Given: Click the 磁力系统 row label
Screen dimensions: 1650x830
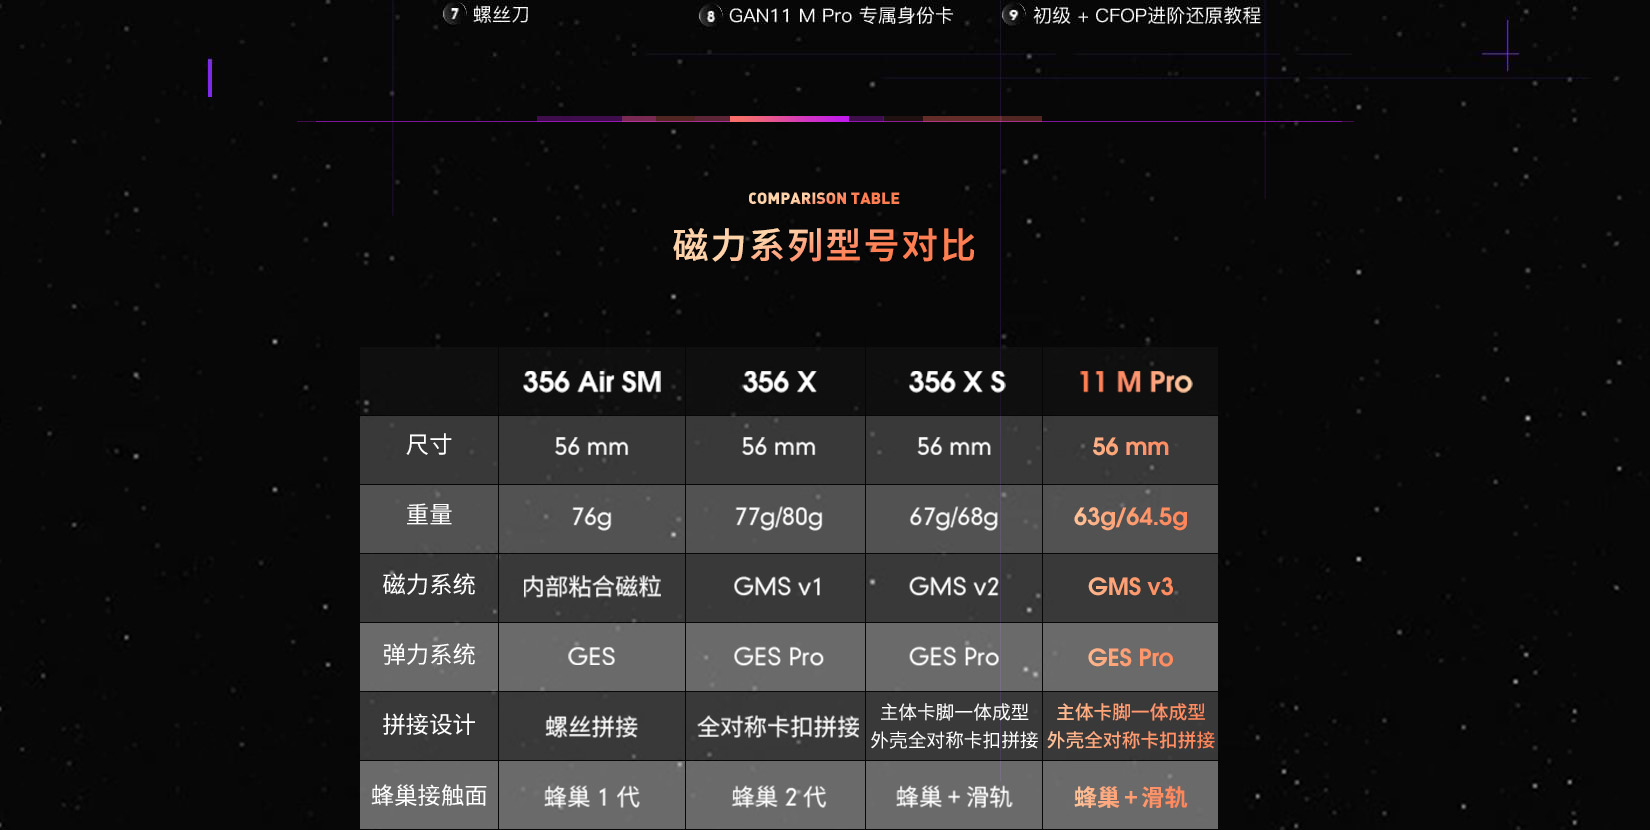Looking at the screenshot, I should tap(429, 586).
